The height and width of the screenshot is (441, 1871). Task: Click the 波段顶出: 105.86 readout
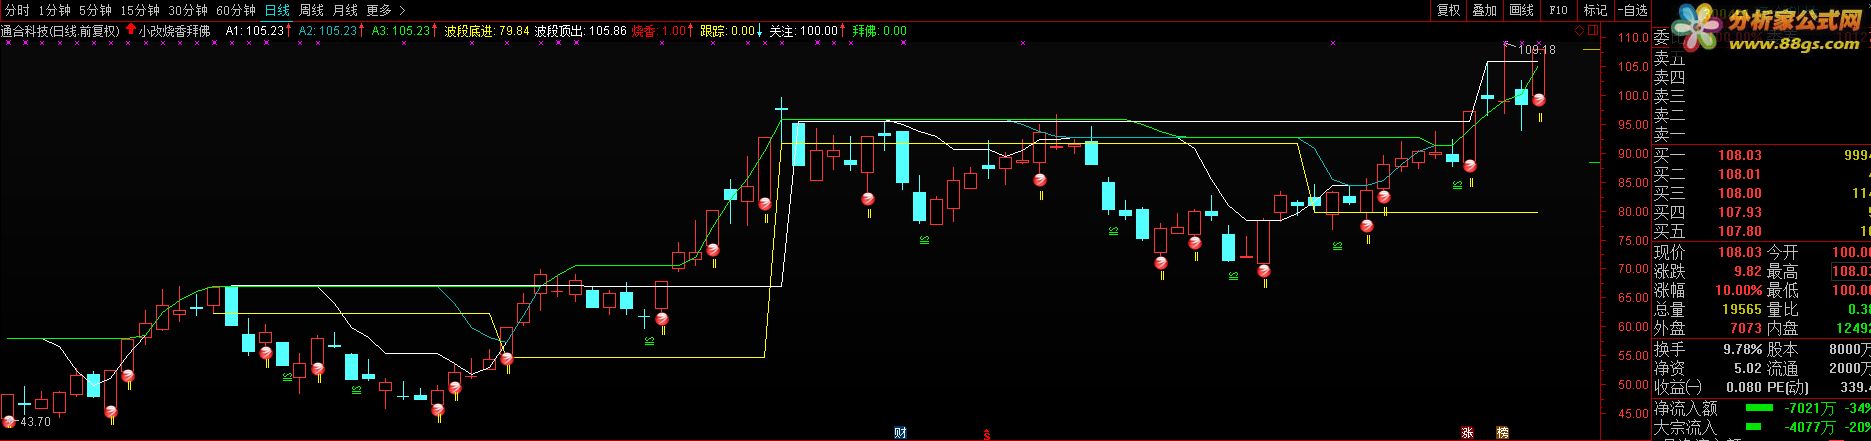point(580,31)
